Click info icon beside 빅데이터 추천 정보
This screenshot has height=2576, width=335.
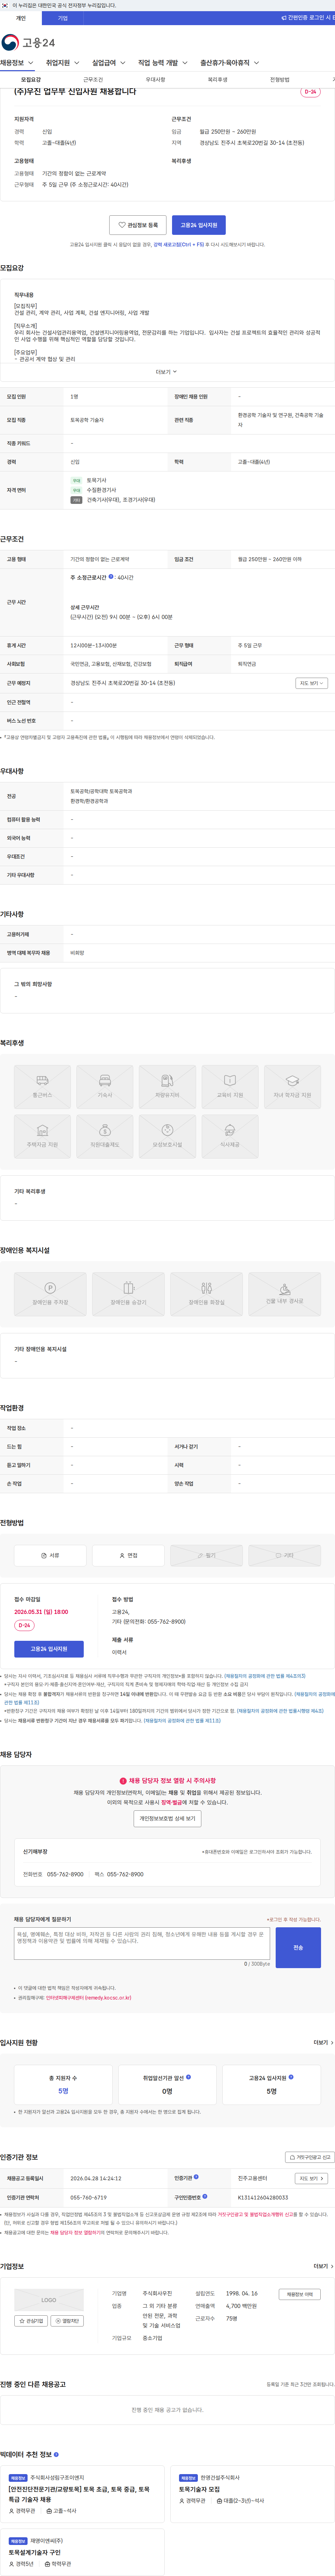tap(56, 2454)
